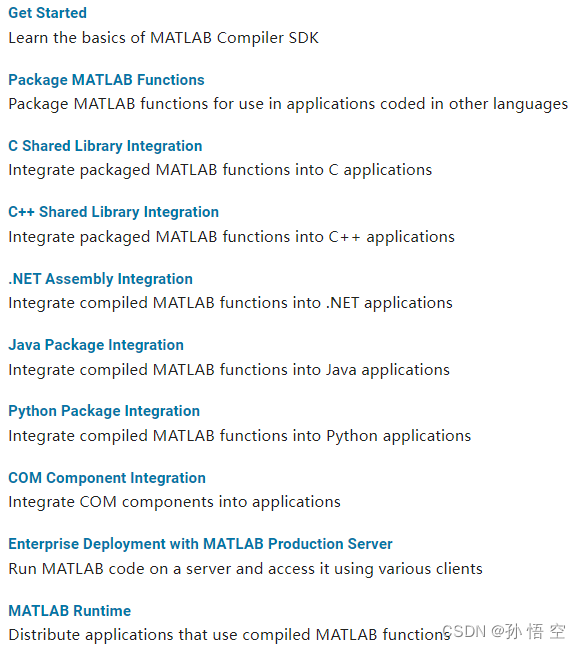Select C++ Shared Library Integration link
581x649 pixels.
[113, 212]
